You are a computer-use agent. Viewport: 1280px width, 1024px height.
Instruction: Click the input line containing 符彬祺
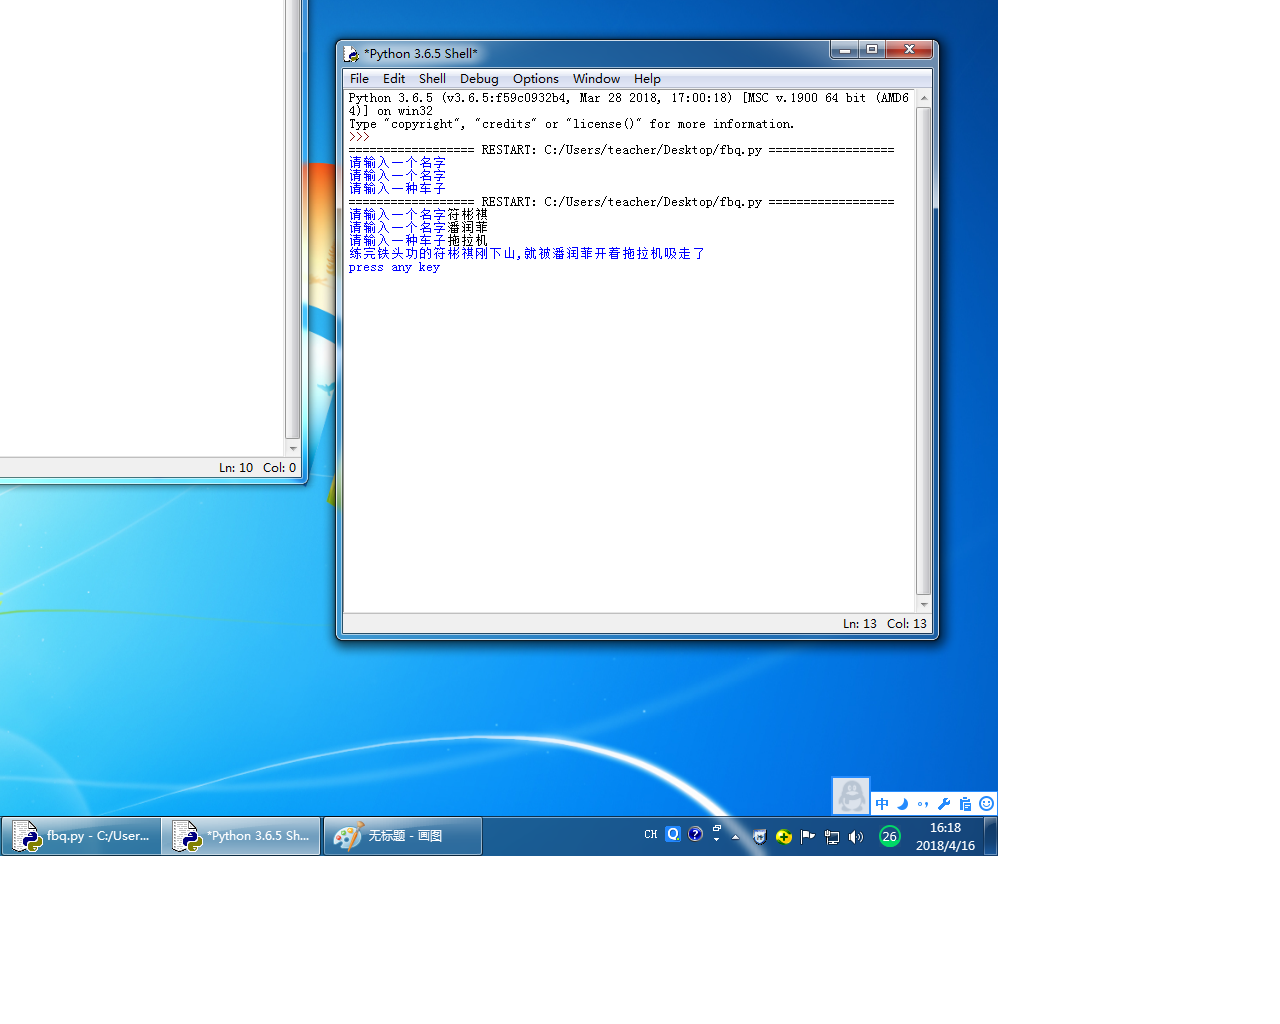tap(418, 215)
